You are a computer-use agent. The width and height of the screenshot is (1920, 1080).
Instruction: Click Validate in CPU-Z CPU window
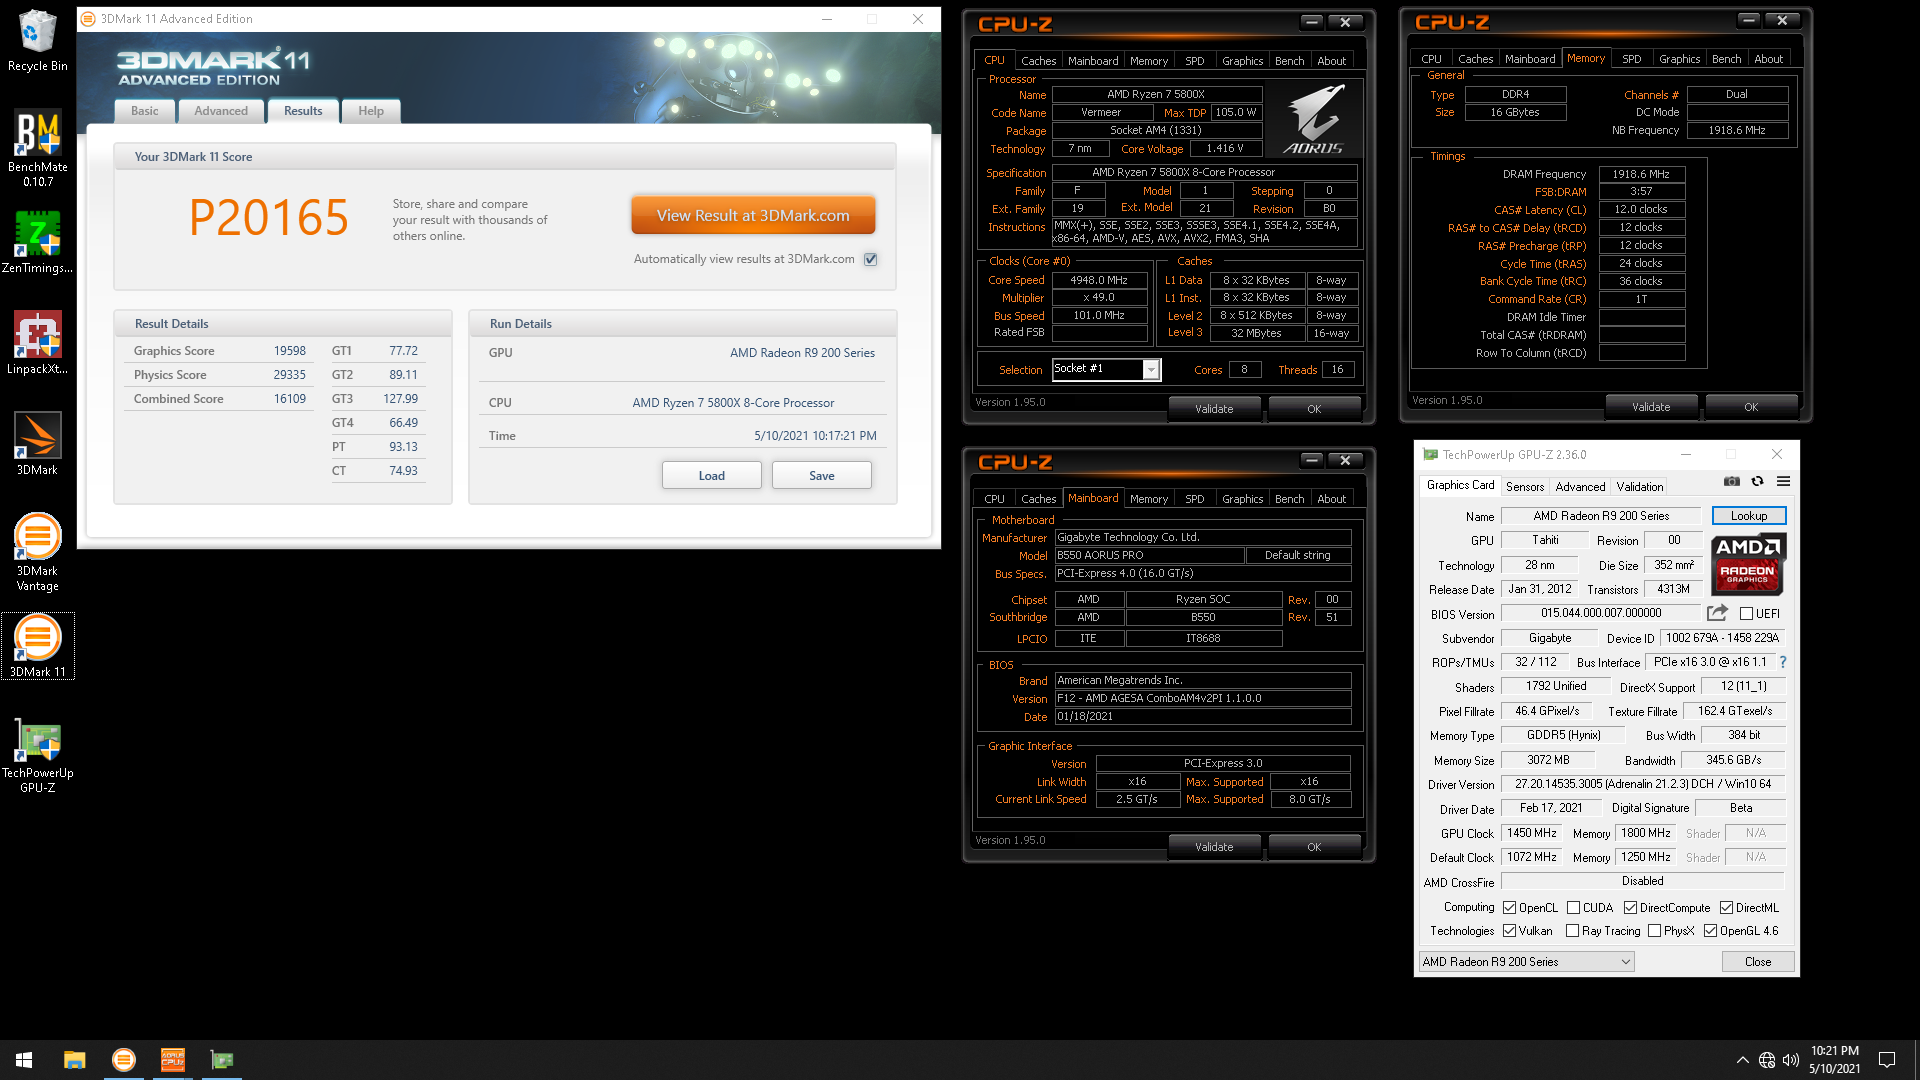pos(1214,409)
